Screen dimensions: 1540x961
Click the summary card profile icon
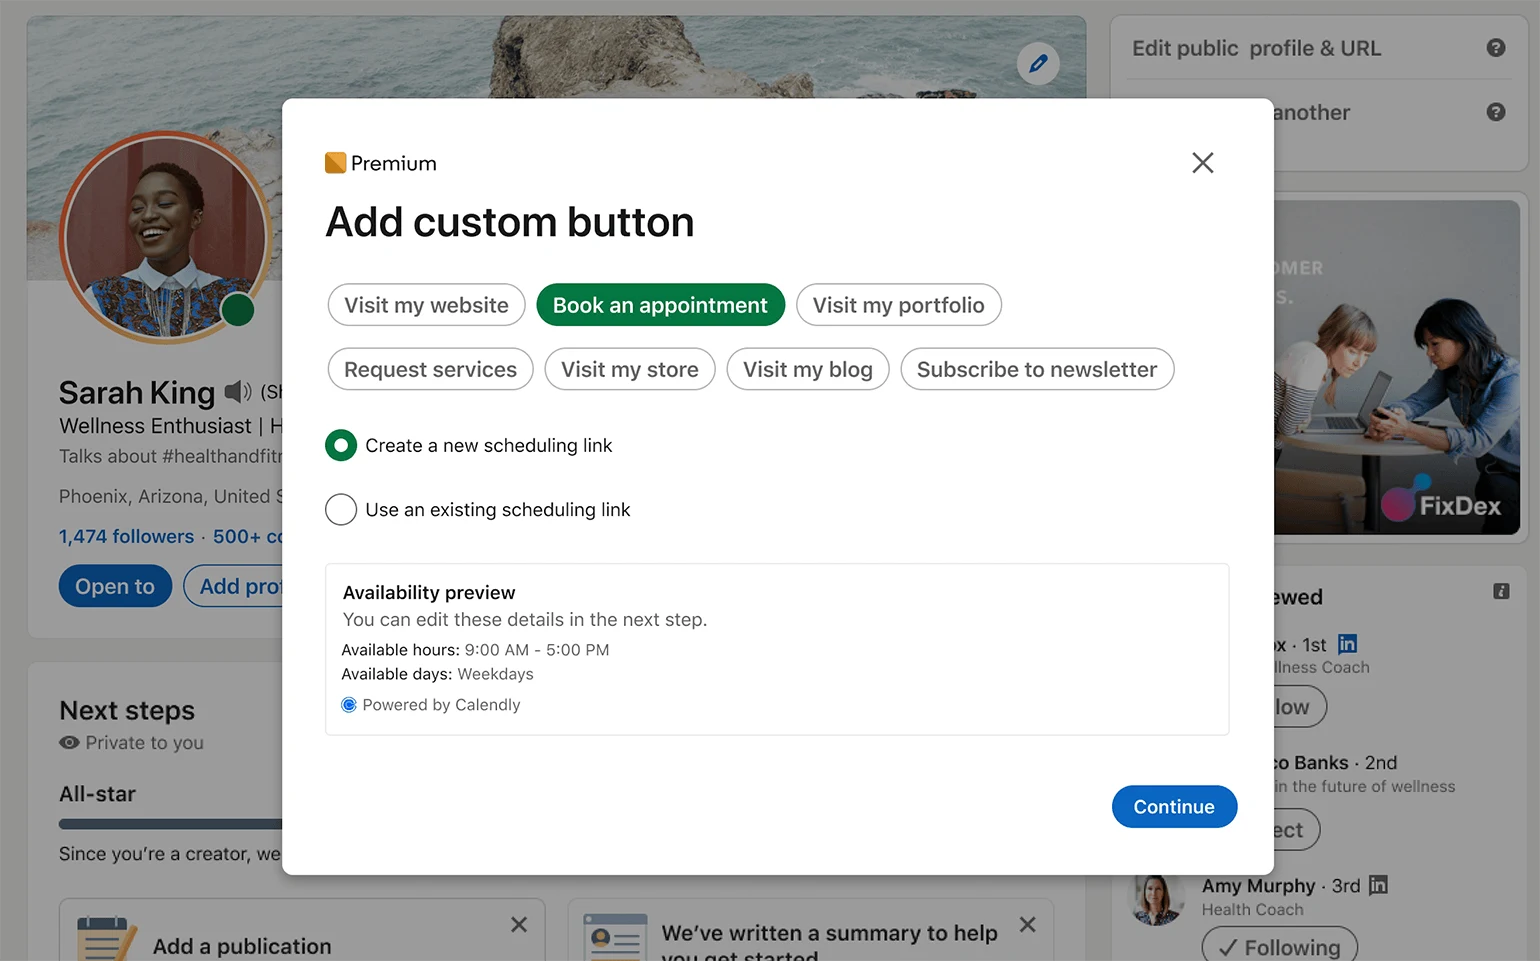[x=615, y=938]
